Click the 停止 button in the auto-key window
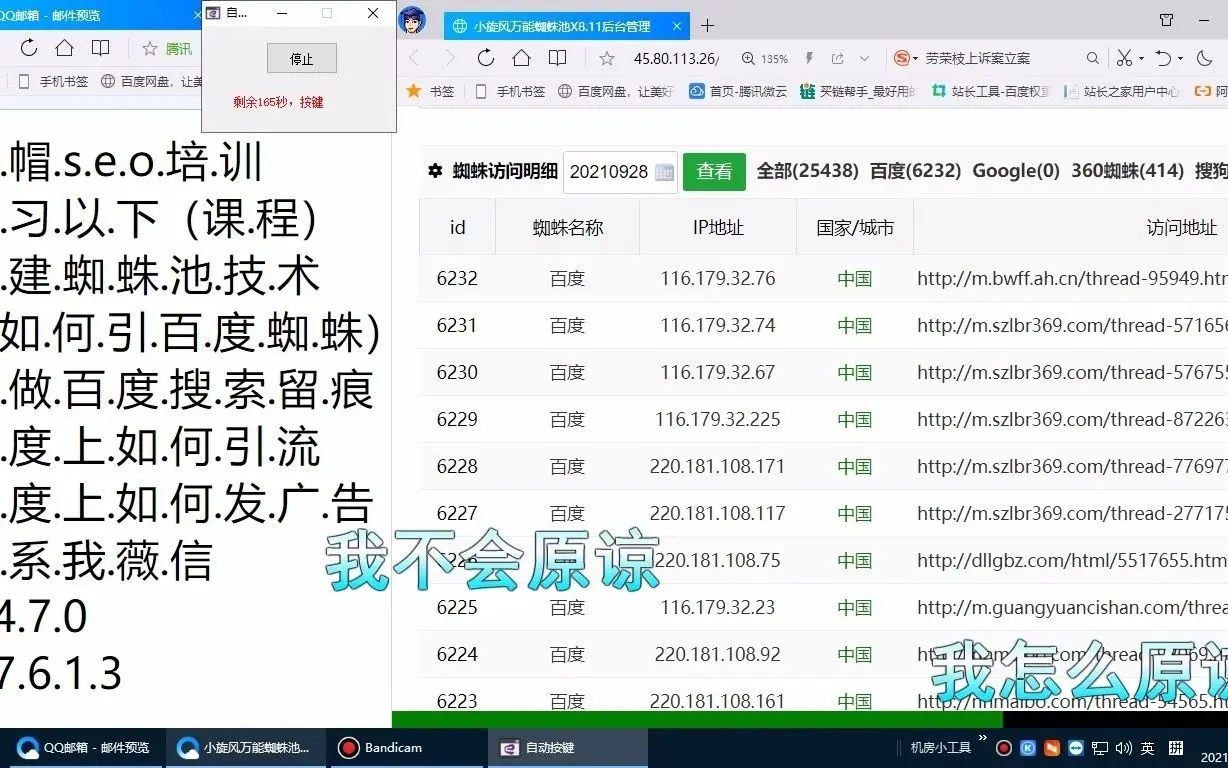This screenshot has height=768, width=1228. click(x=301, y=59)
